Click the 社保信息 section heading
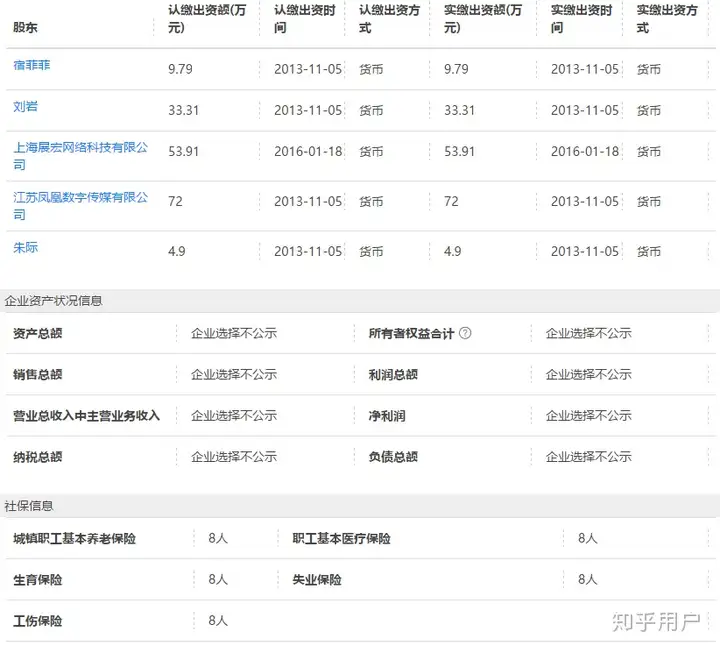Viewport: 720px width, 646px height. click(x=29, y=506)
